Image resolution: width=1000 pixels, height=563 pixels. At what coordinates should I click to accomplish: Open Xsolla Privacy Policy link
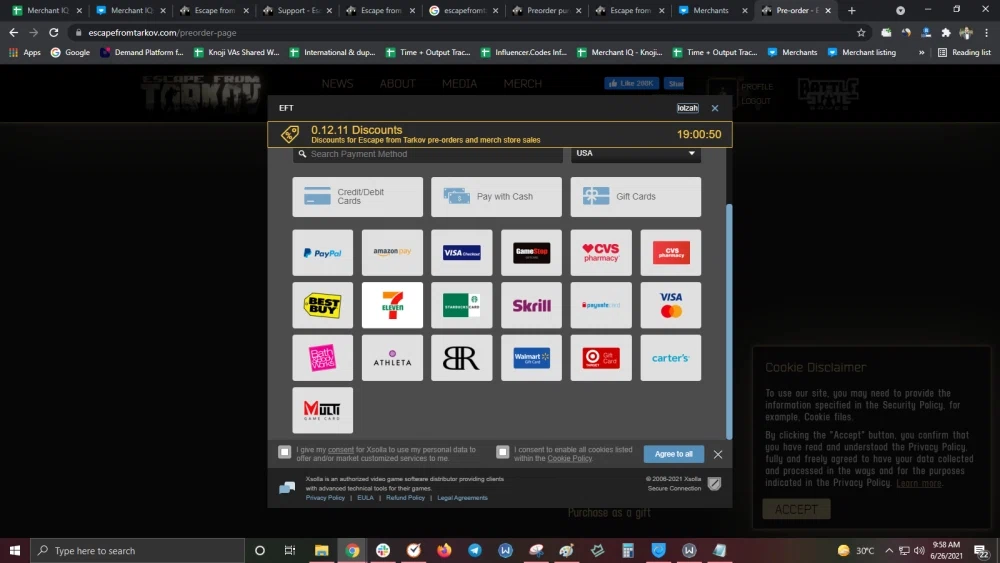(325, 498)
